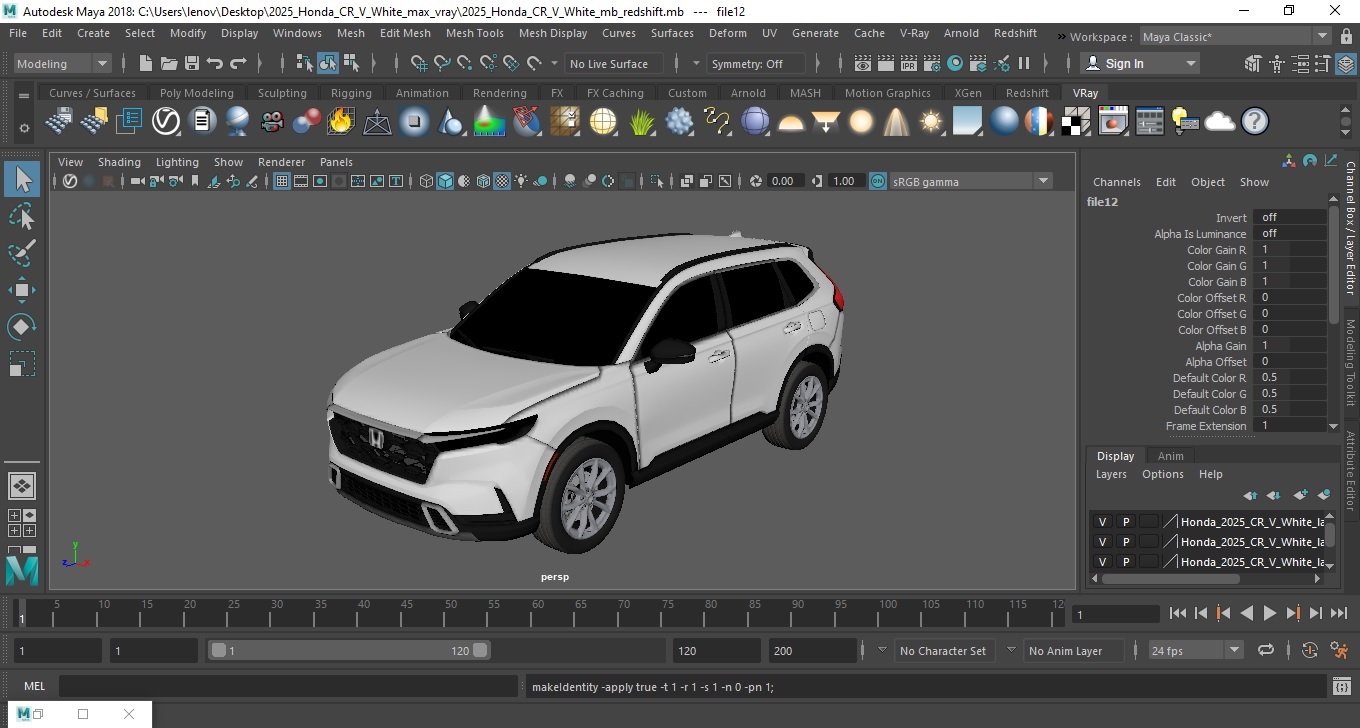The image size is (1360, 728).
Task: Activate the Rotate tool in the toolbox
Action: [22, 327]
